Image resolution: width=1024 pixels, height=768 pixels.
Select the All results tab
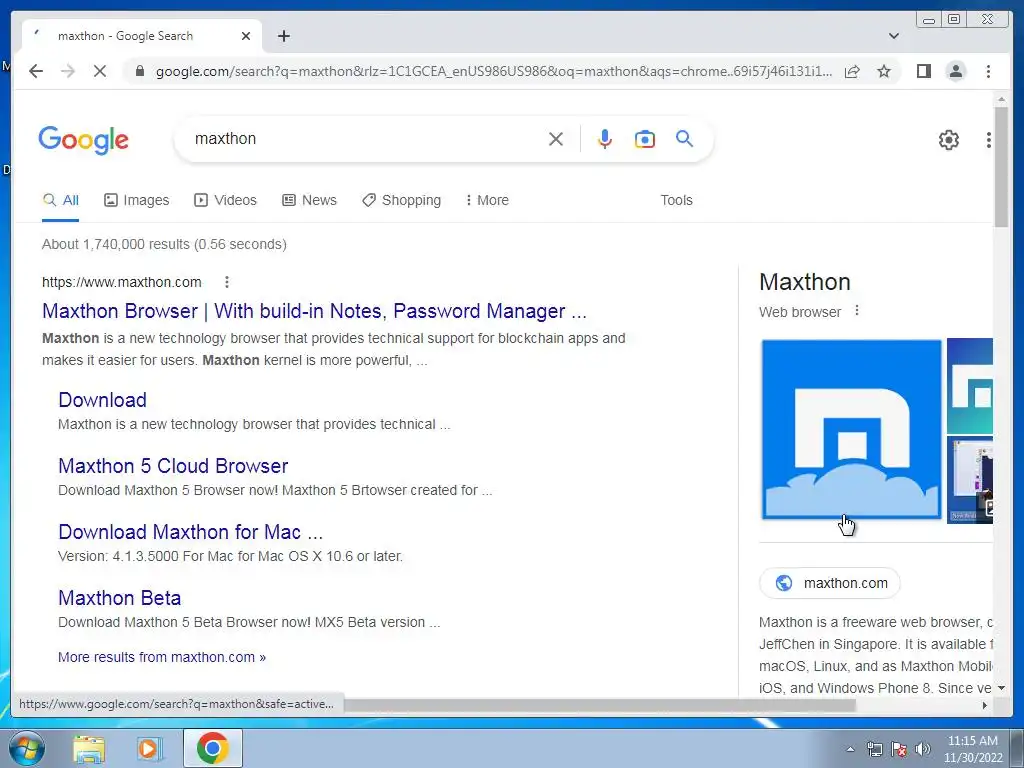pyautogui.click(x=61, y=200)
